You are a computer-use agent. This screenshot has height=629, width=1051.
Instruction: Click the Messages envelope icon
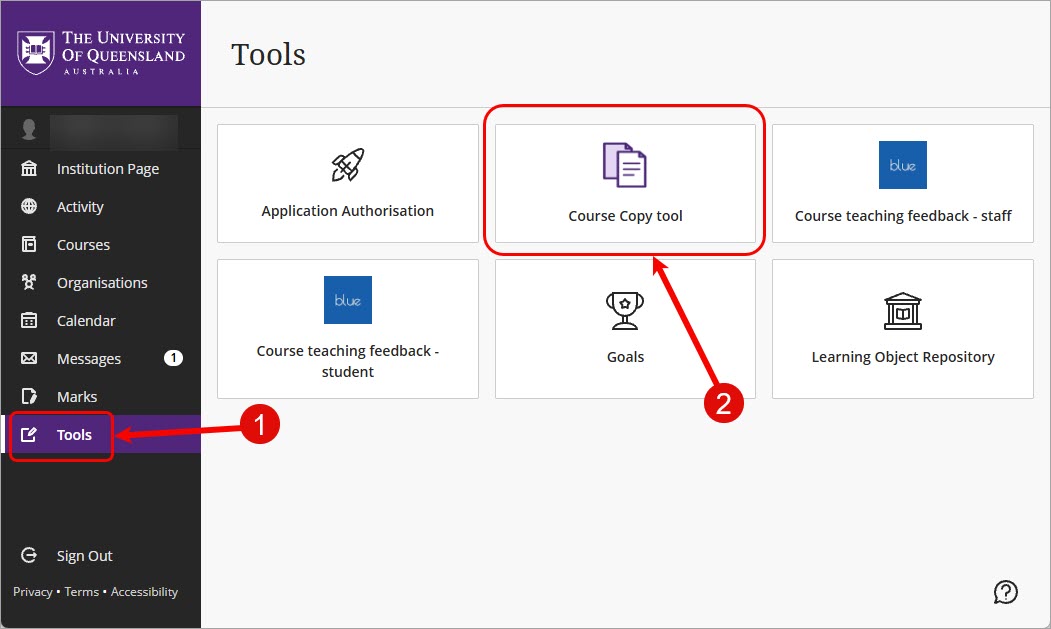(x=29, y=358)
